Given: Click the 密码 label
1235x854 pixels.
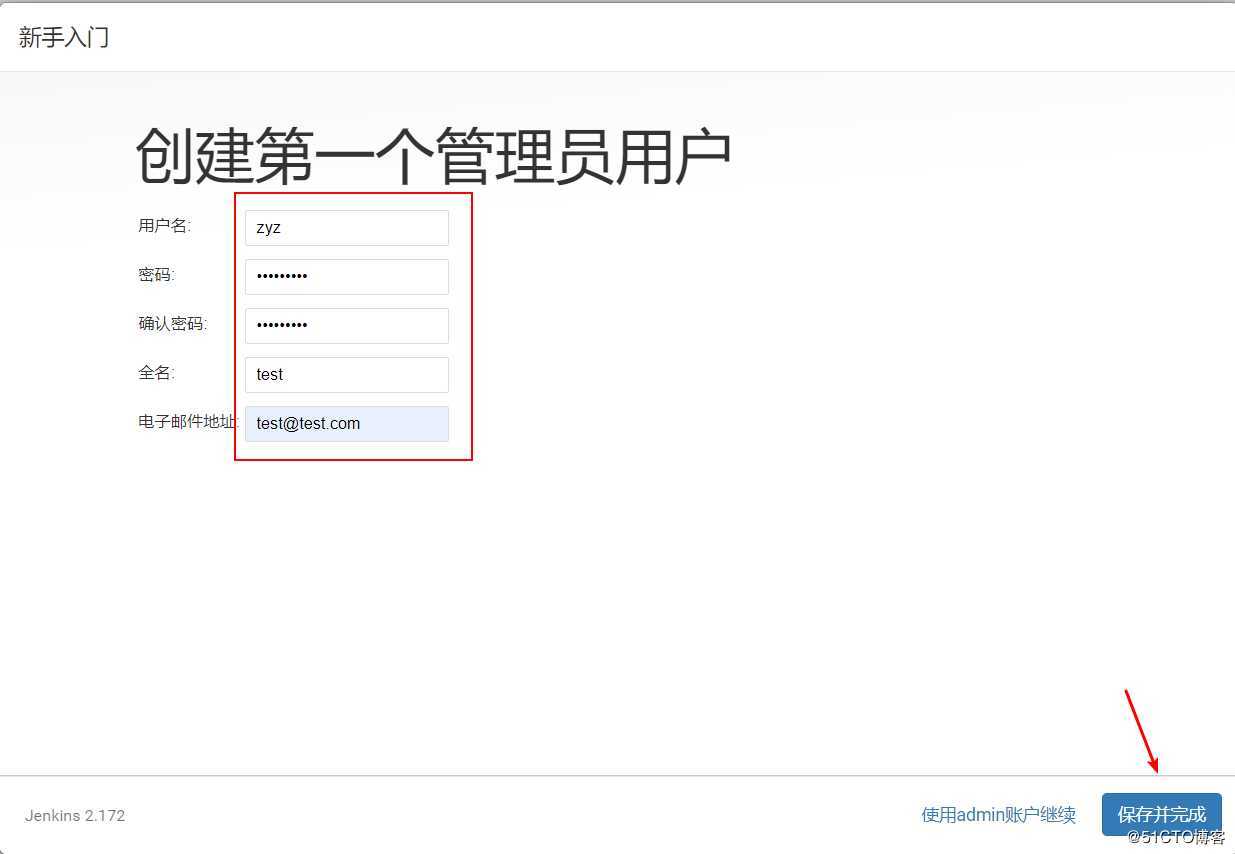Looking at the screenshot, I should click(156, 274).
